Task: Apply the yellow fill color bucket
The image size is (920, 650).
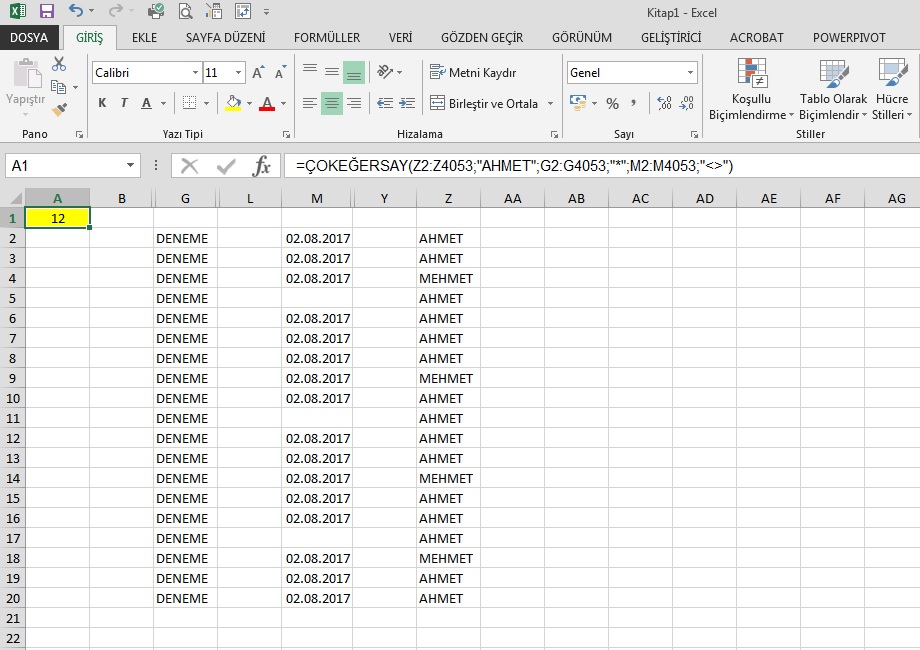Action: 233,103
